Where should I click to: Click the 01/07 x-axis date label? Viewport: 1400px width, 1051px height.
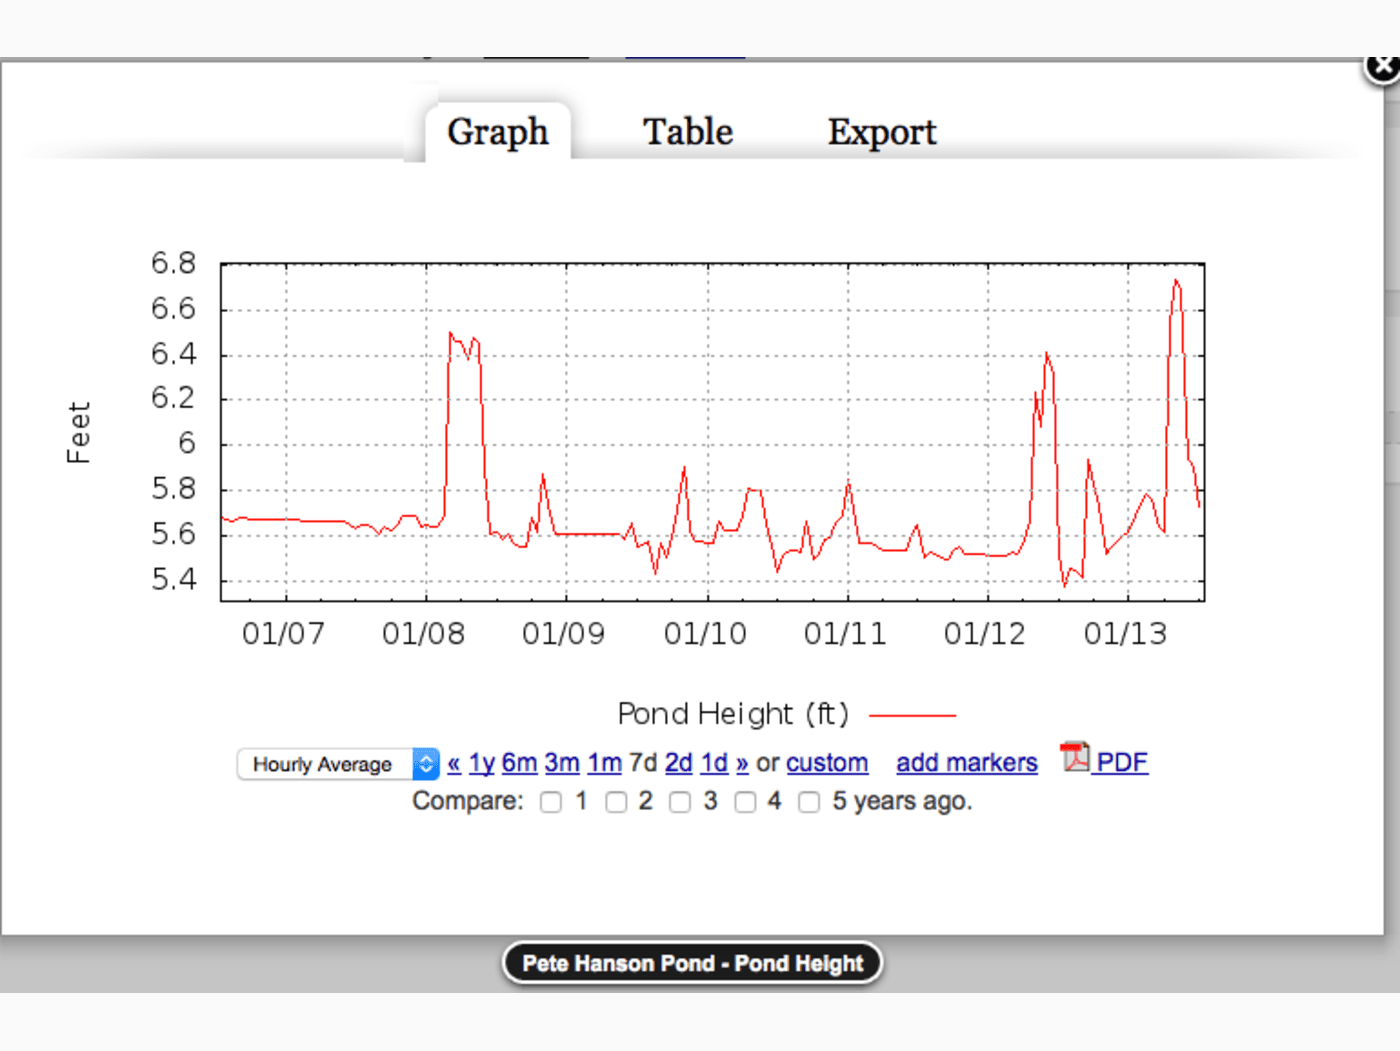tap(283, 634)
